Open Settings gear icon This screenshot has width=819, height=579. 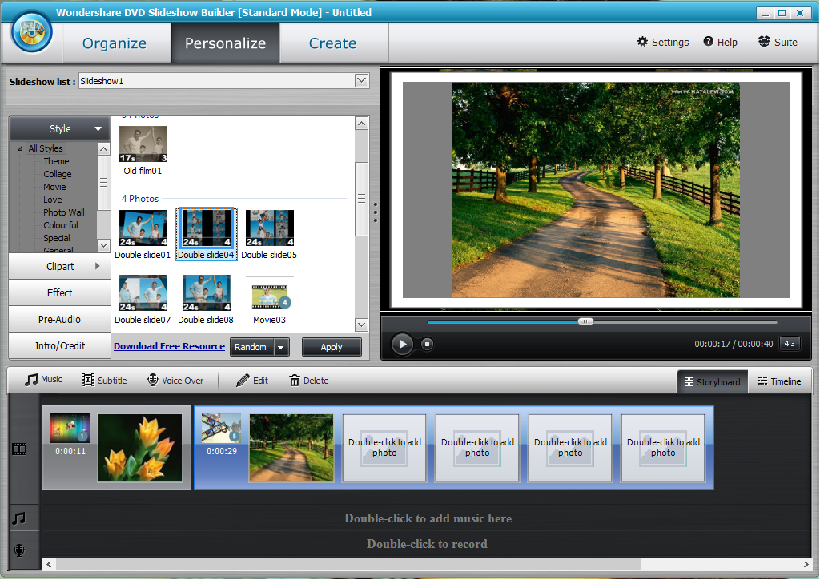click(x=642, y=42)
